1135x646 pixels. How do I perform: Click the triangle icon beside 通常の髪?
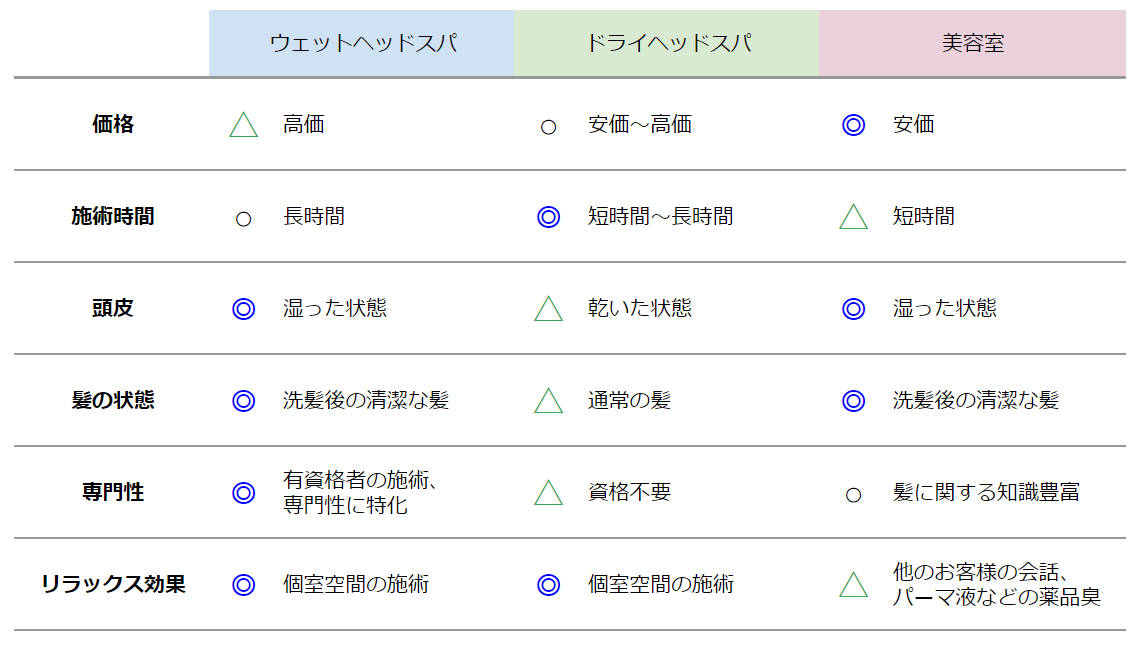coord(548,402)
